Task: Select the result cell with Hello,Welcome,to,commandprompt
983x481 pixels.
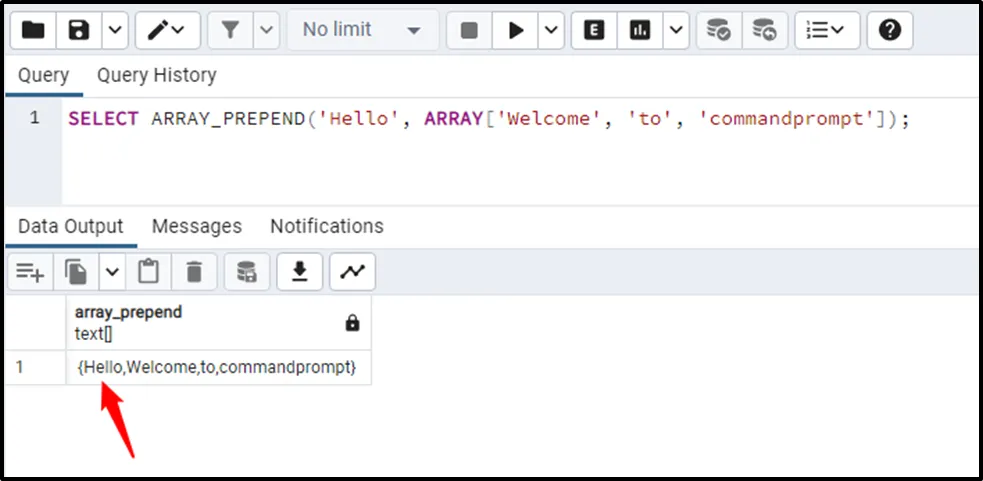Action: coord(217,367)
